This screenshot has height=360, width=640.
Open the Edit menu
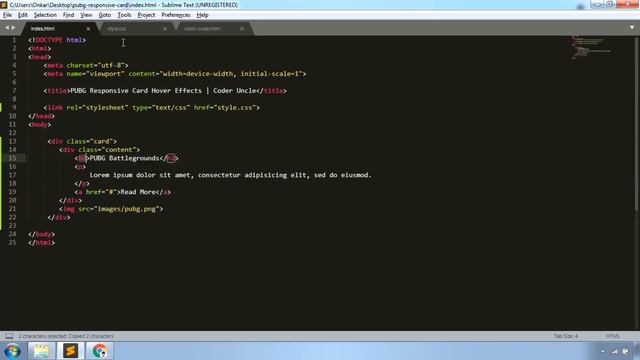(22, 15)
